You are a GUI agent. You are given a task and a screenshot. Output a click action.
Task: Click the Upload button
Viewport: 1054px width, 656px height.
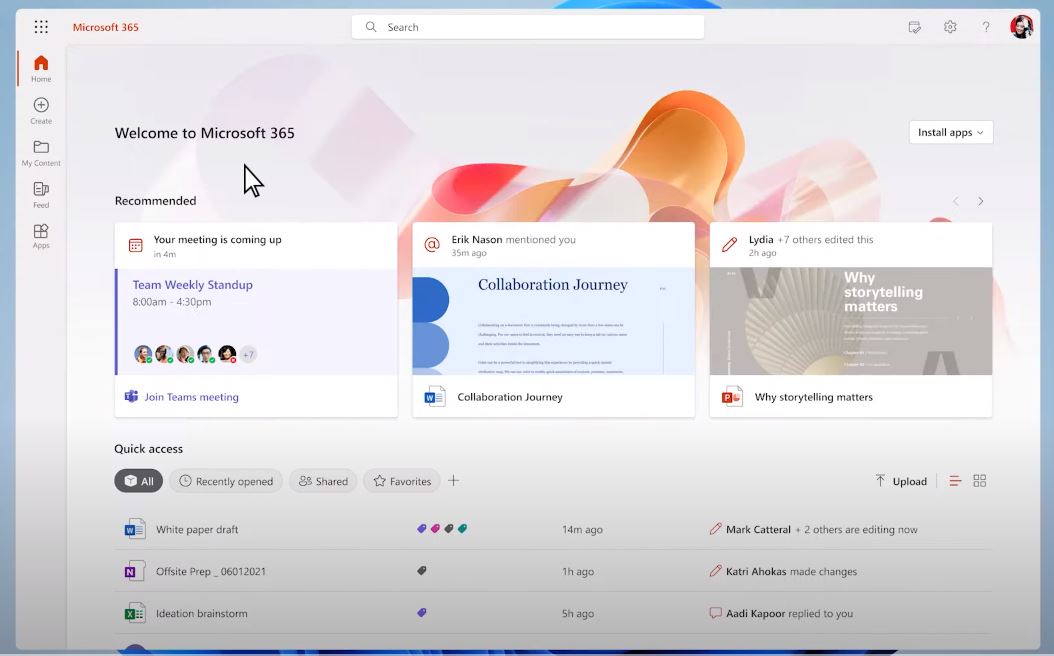901,481
